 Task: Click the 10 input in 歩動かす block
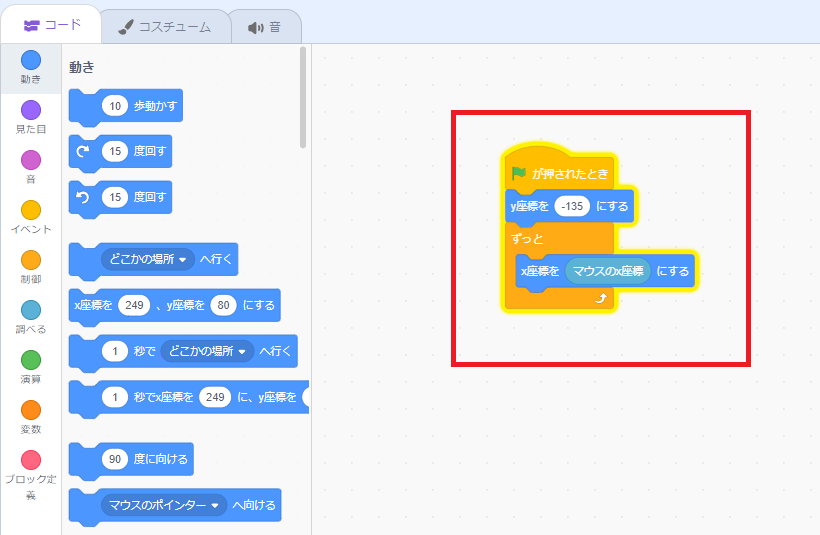coord(115,105)
